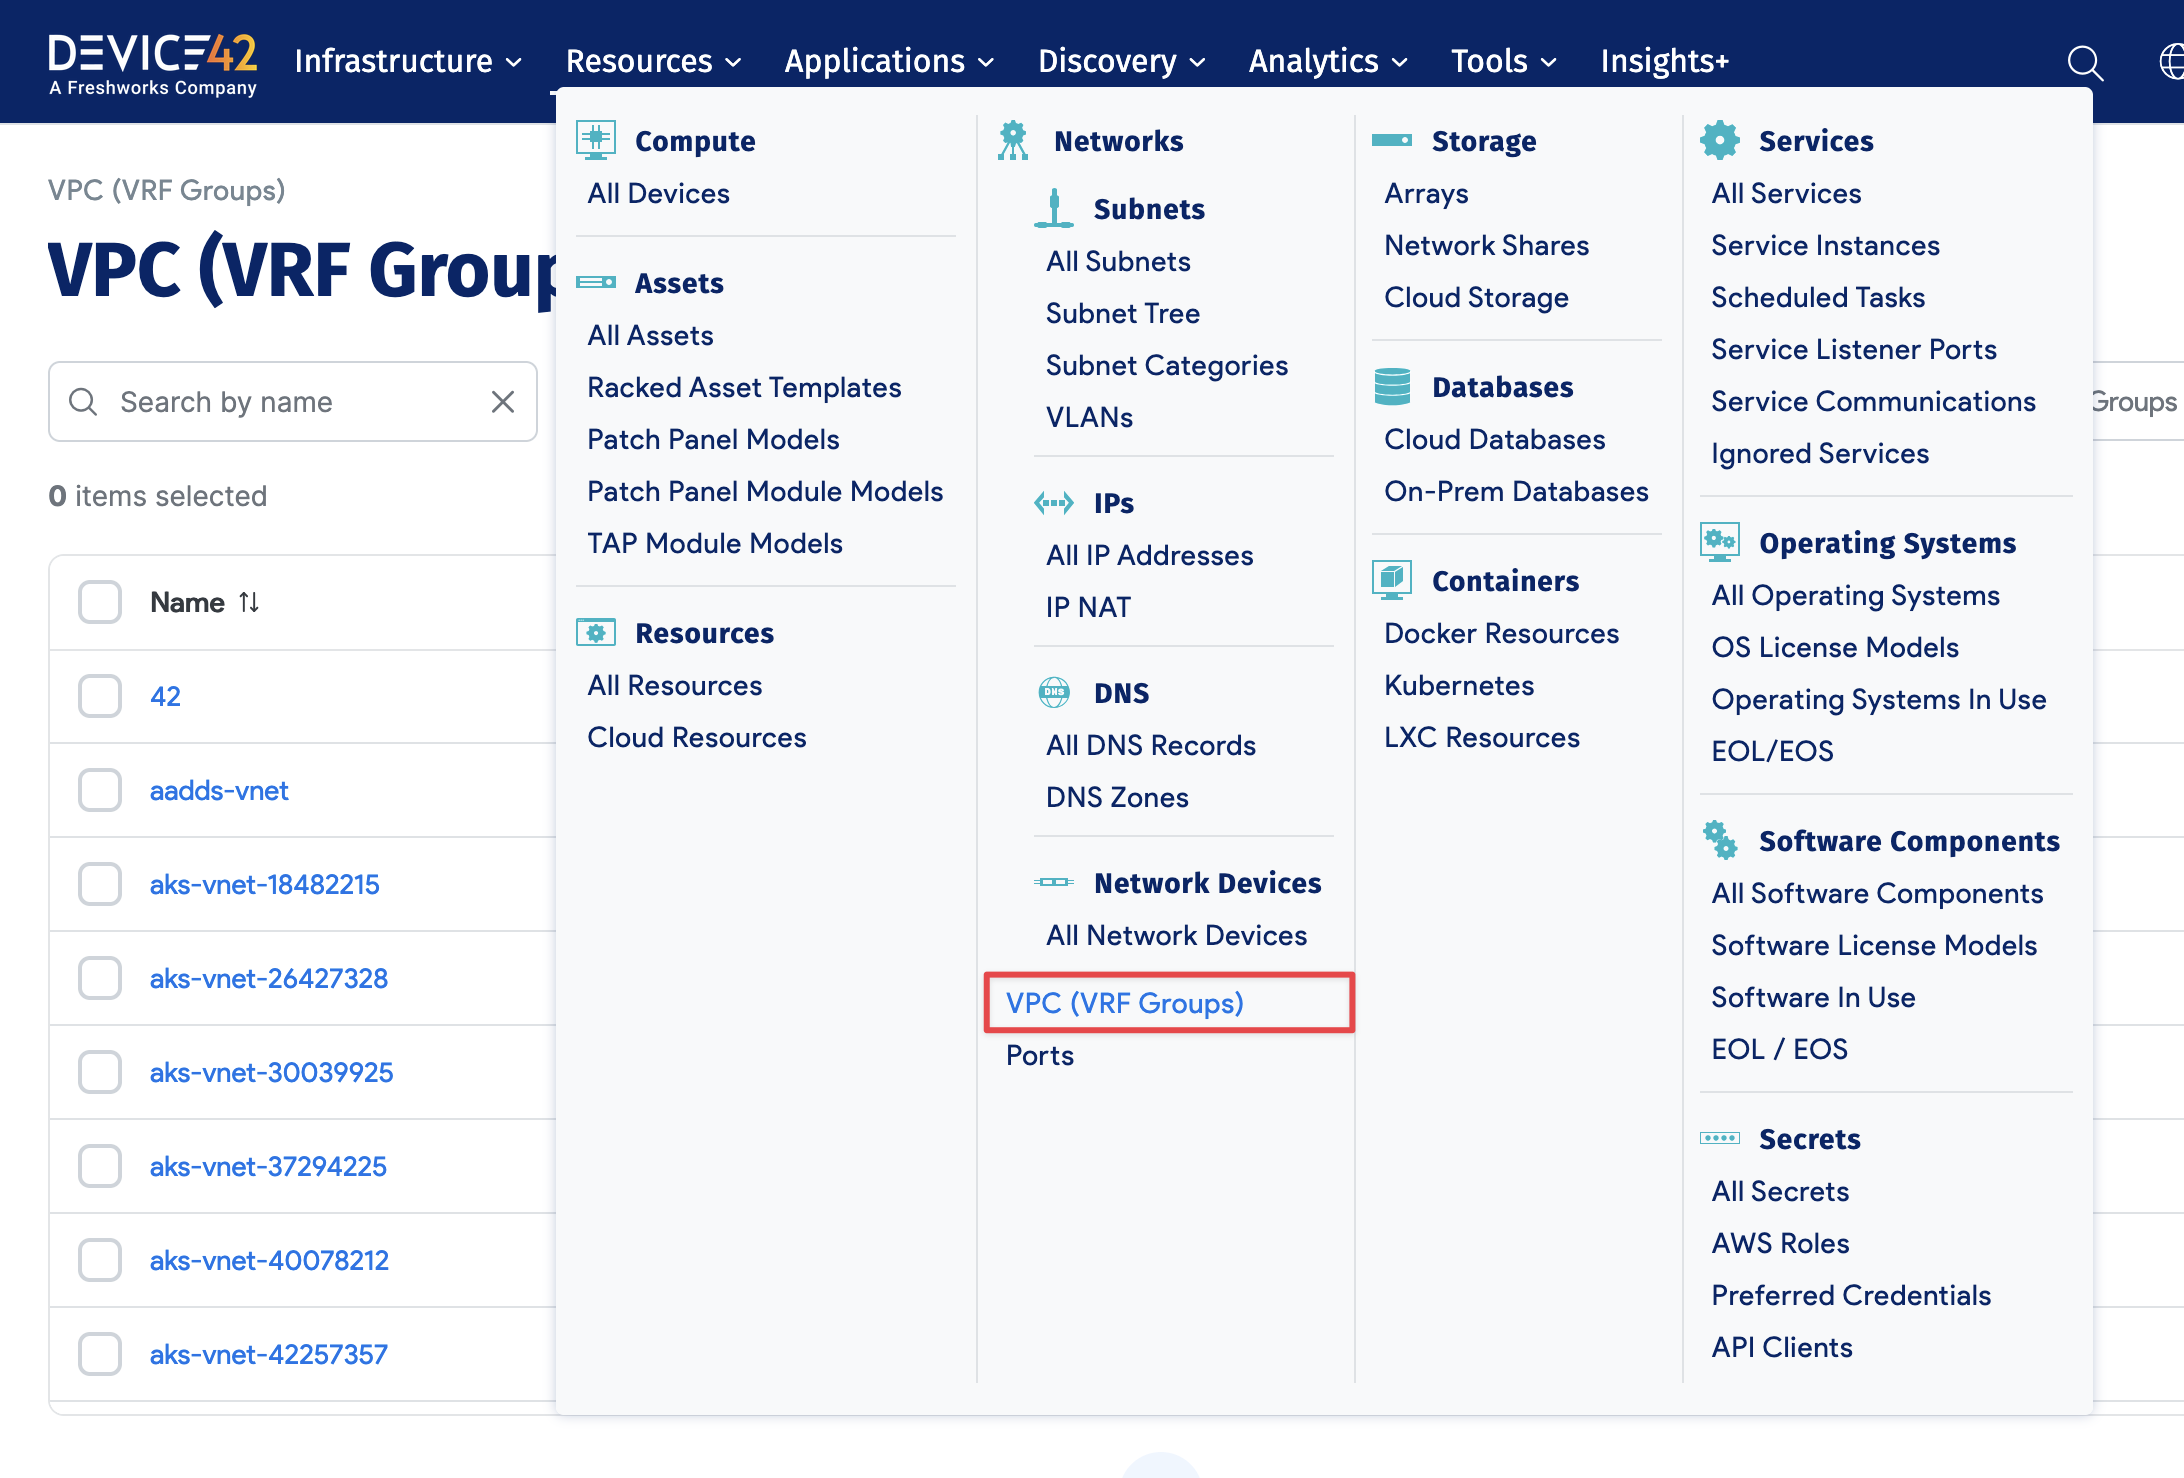This screenshot has height=1478, width=2184.
Task: Open the highlighted VPC (VRF Groups) link
Action: coord(1126,1003)
